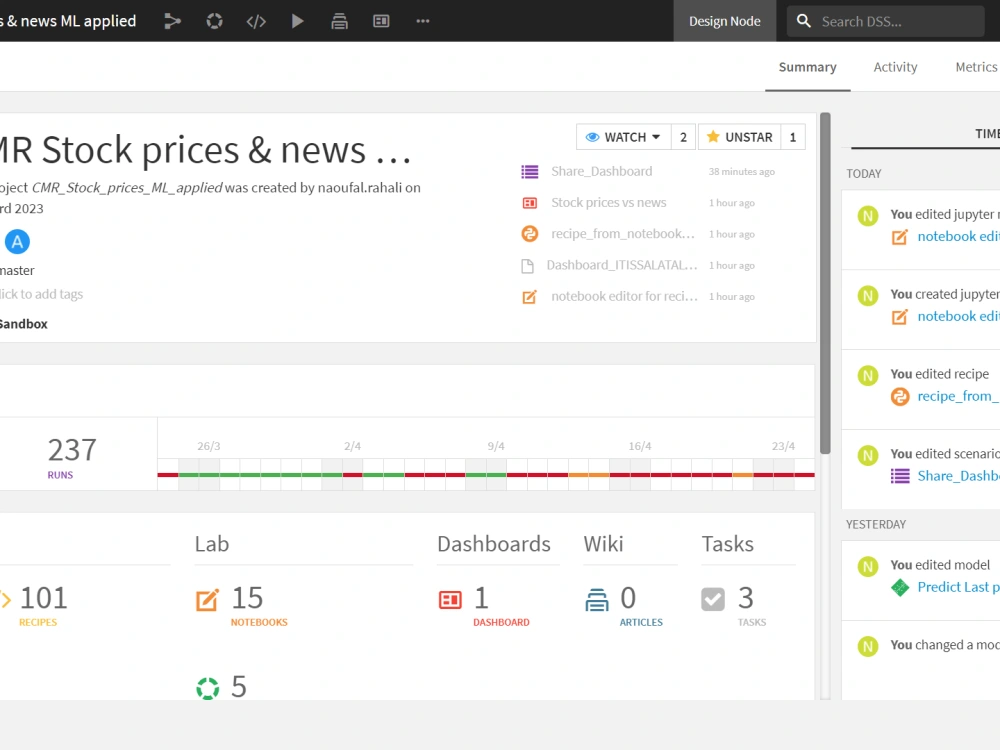Click the summary panel vertical scrollbar

(x=825, y=284)
